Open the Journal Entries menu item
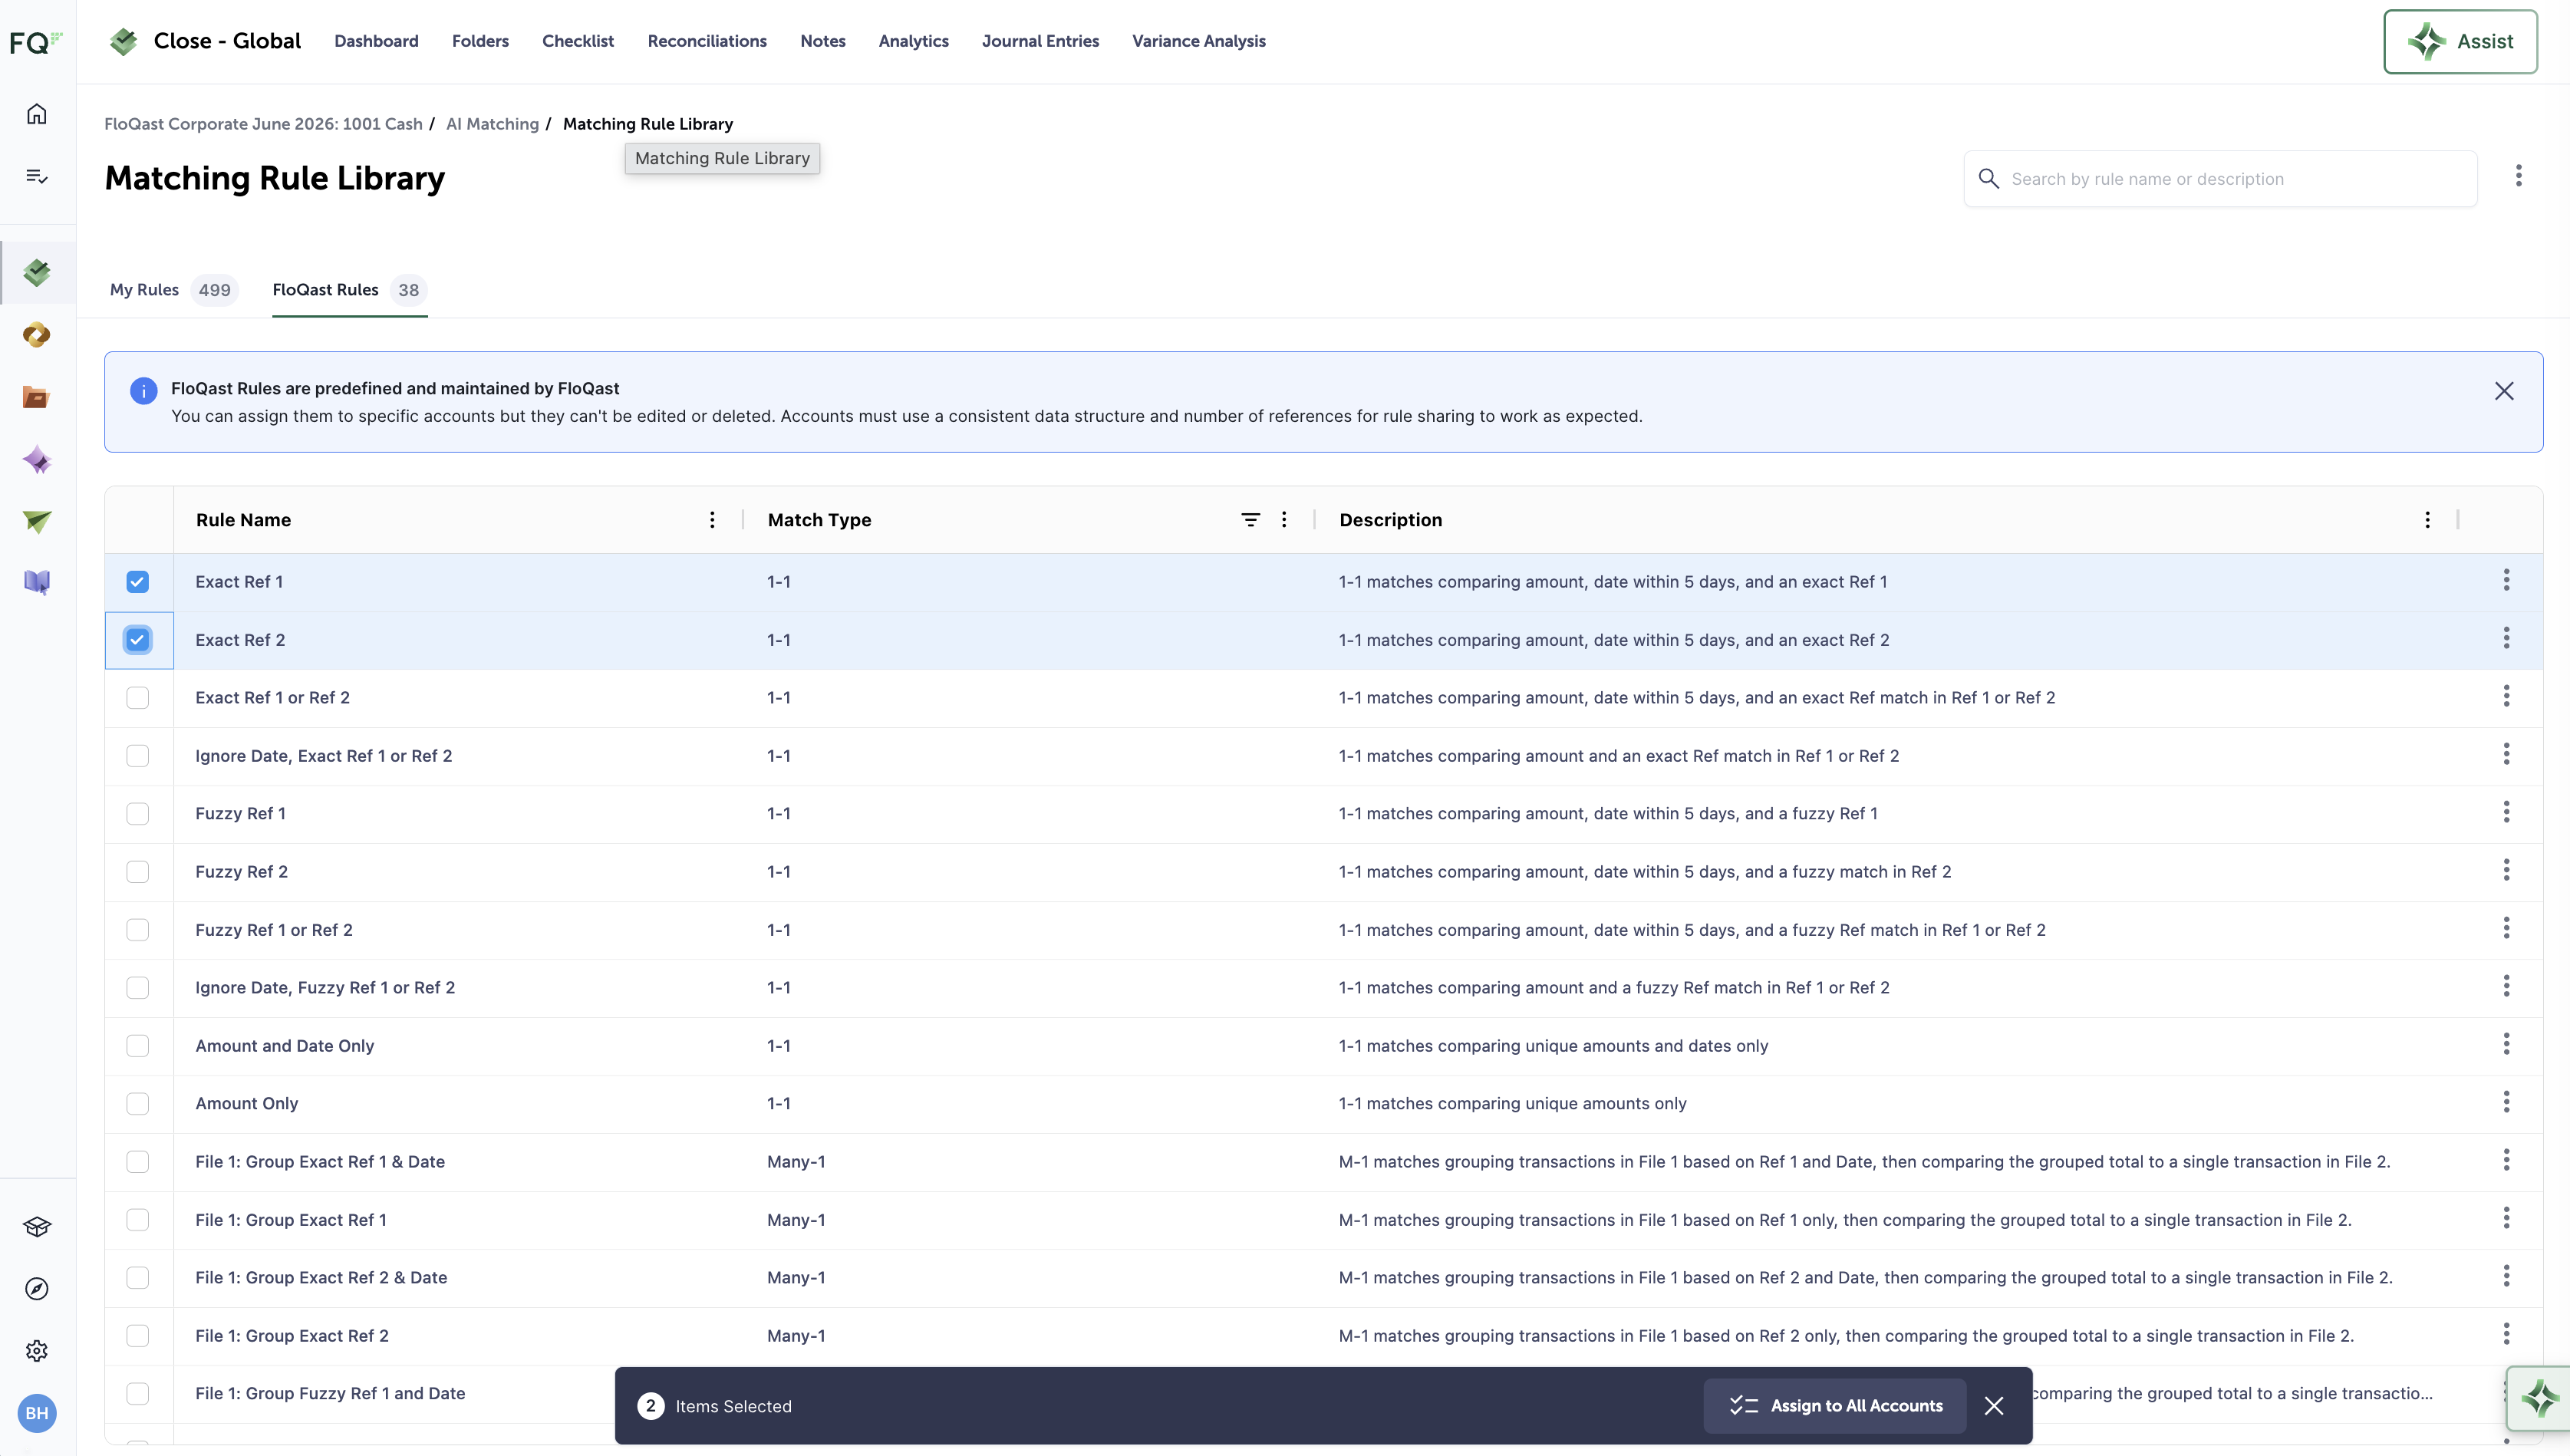This screenshot has width=2570, height=1456. tap(1040, 41)
